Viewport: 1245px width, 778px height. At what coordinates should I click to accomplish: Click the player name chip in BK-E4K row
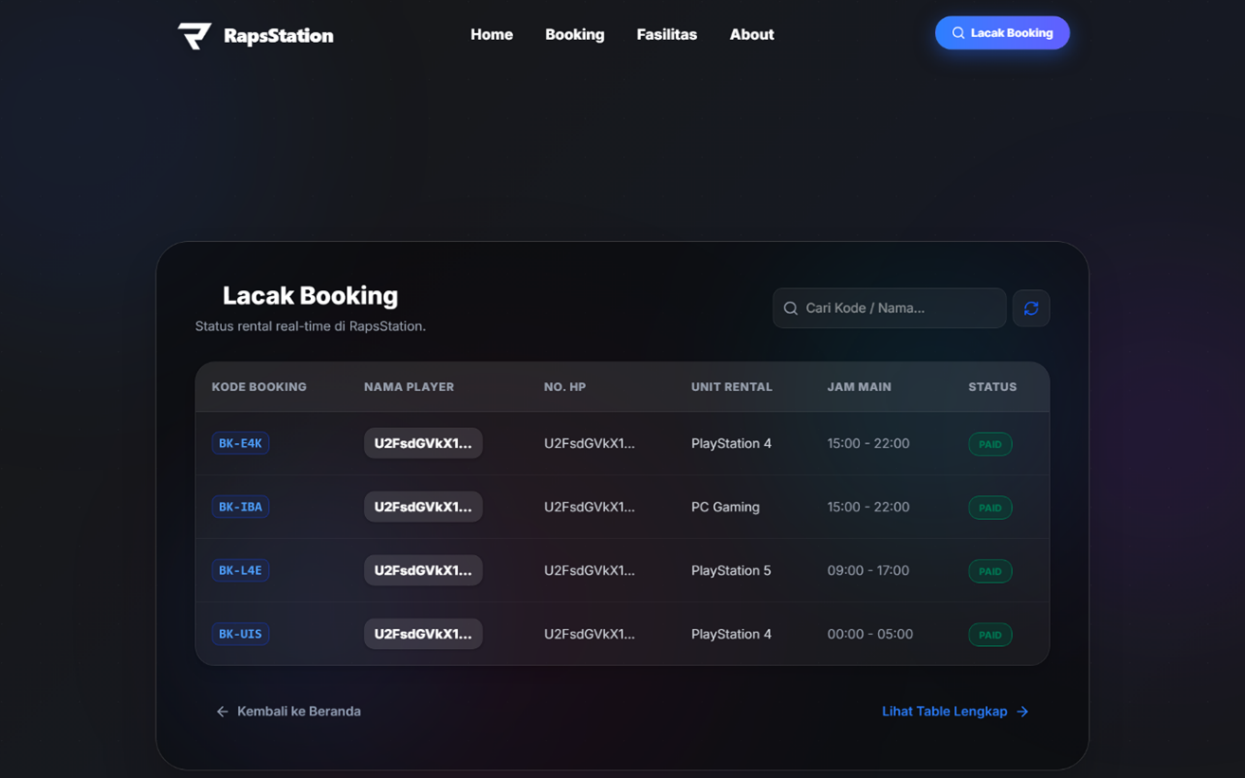[423, 443]
